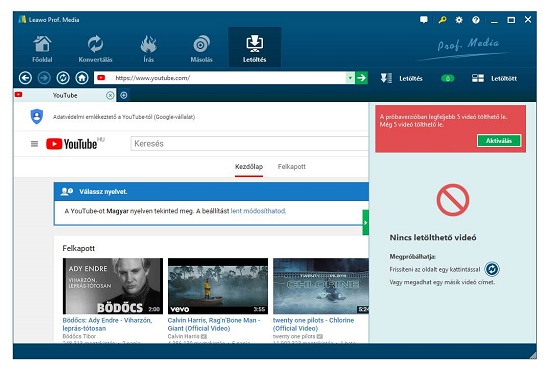Click the green download counter badge
The height and width of the screenshot is (373, 550).
pyautogui.click(x=447, y=78)
